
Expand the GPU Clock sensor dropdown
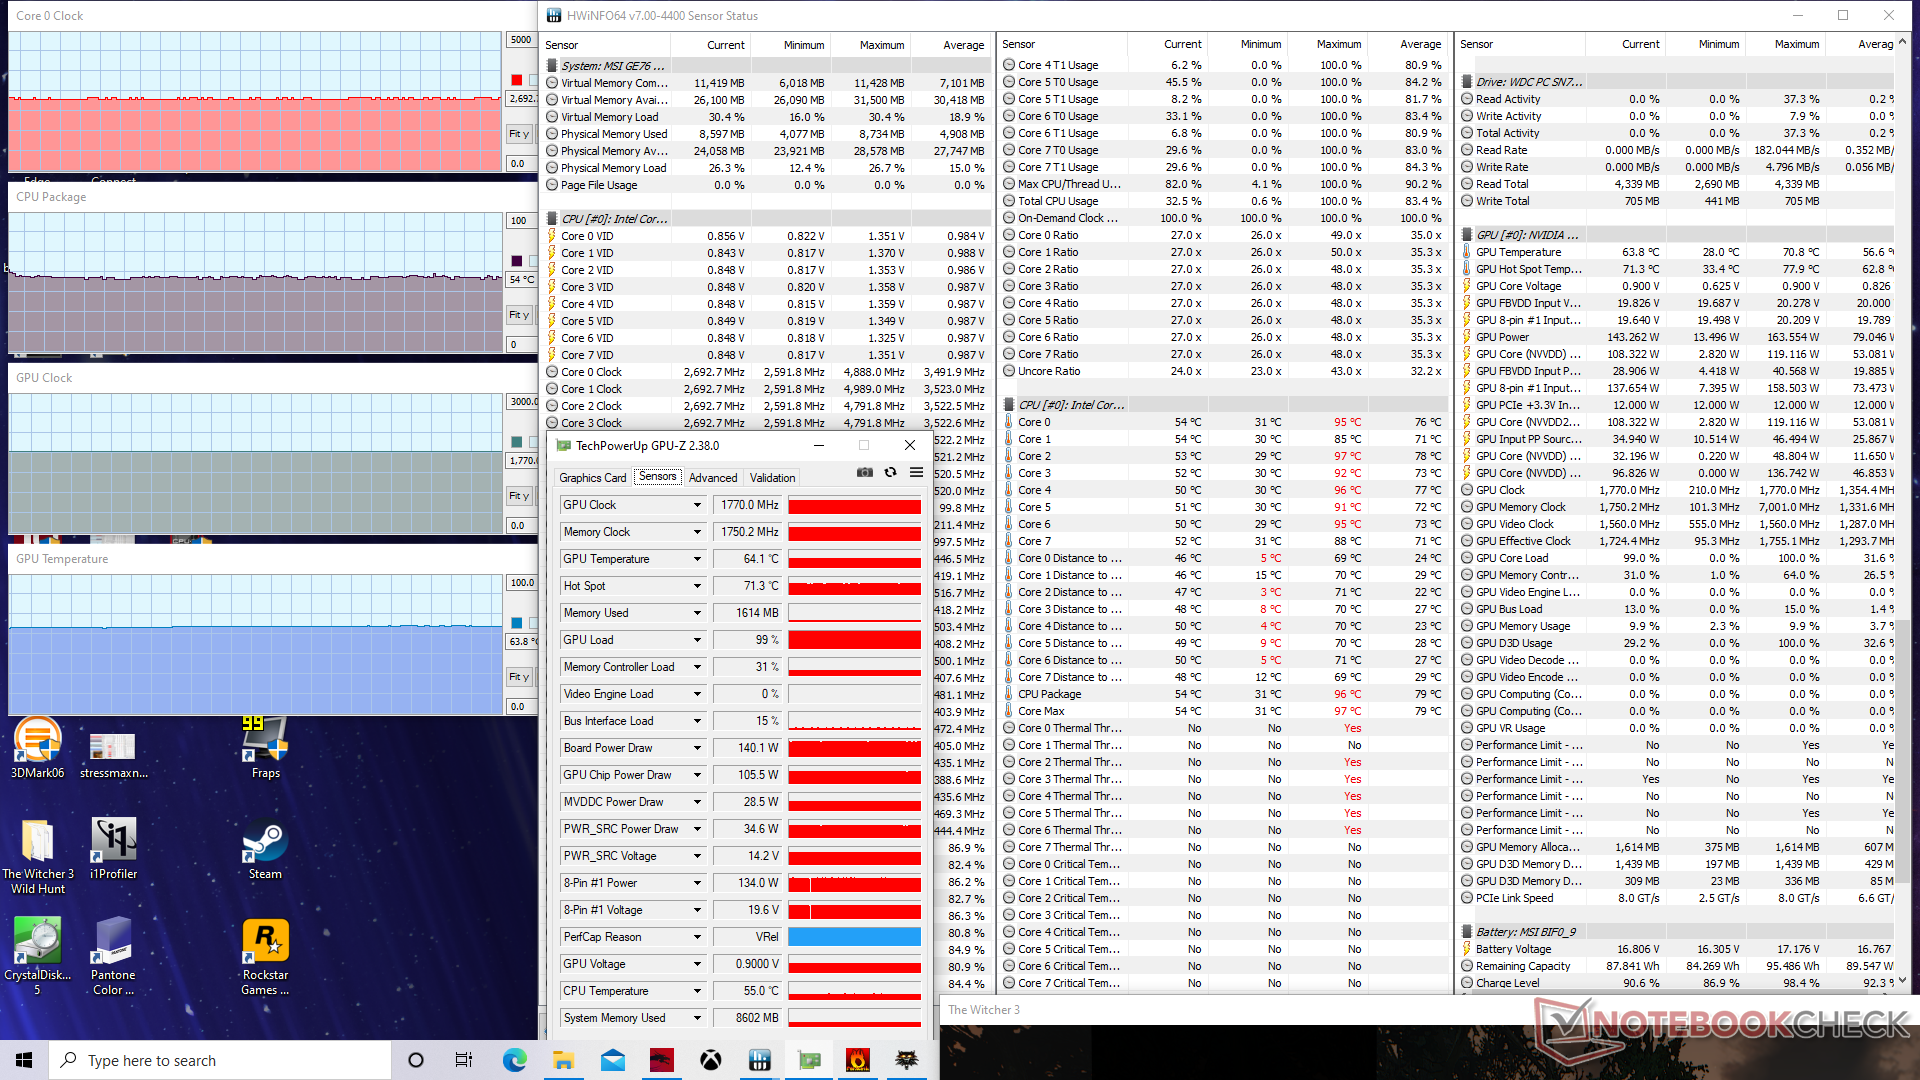[x=697, y=505]
